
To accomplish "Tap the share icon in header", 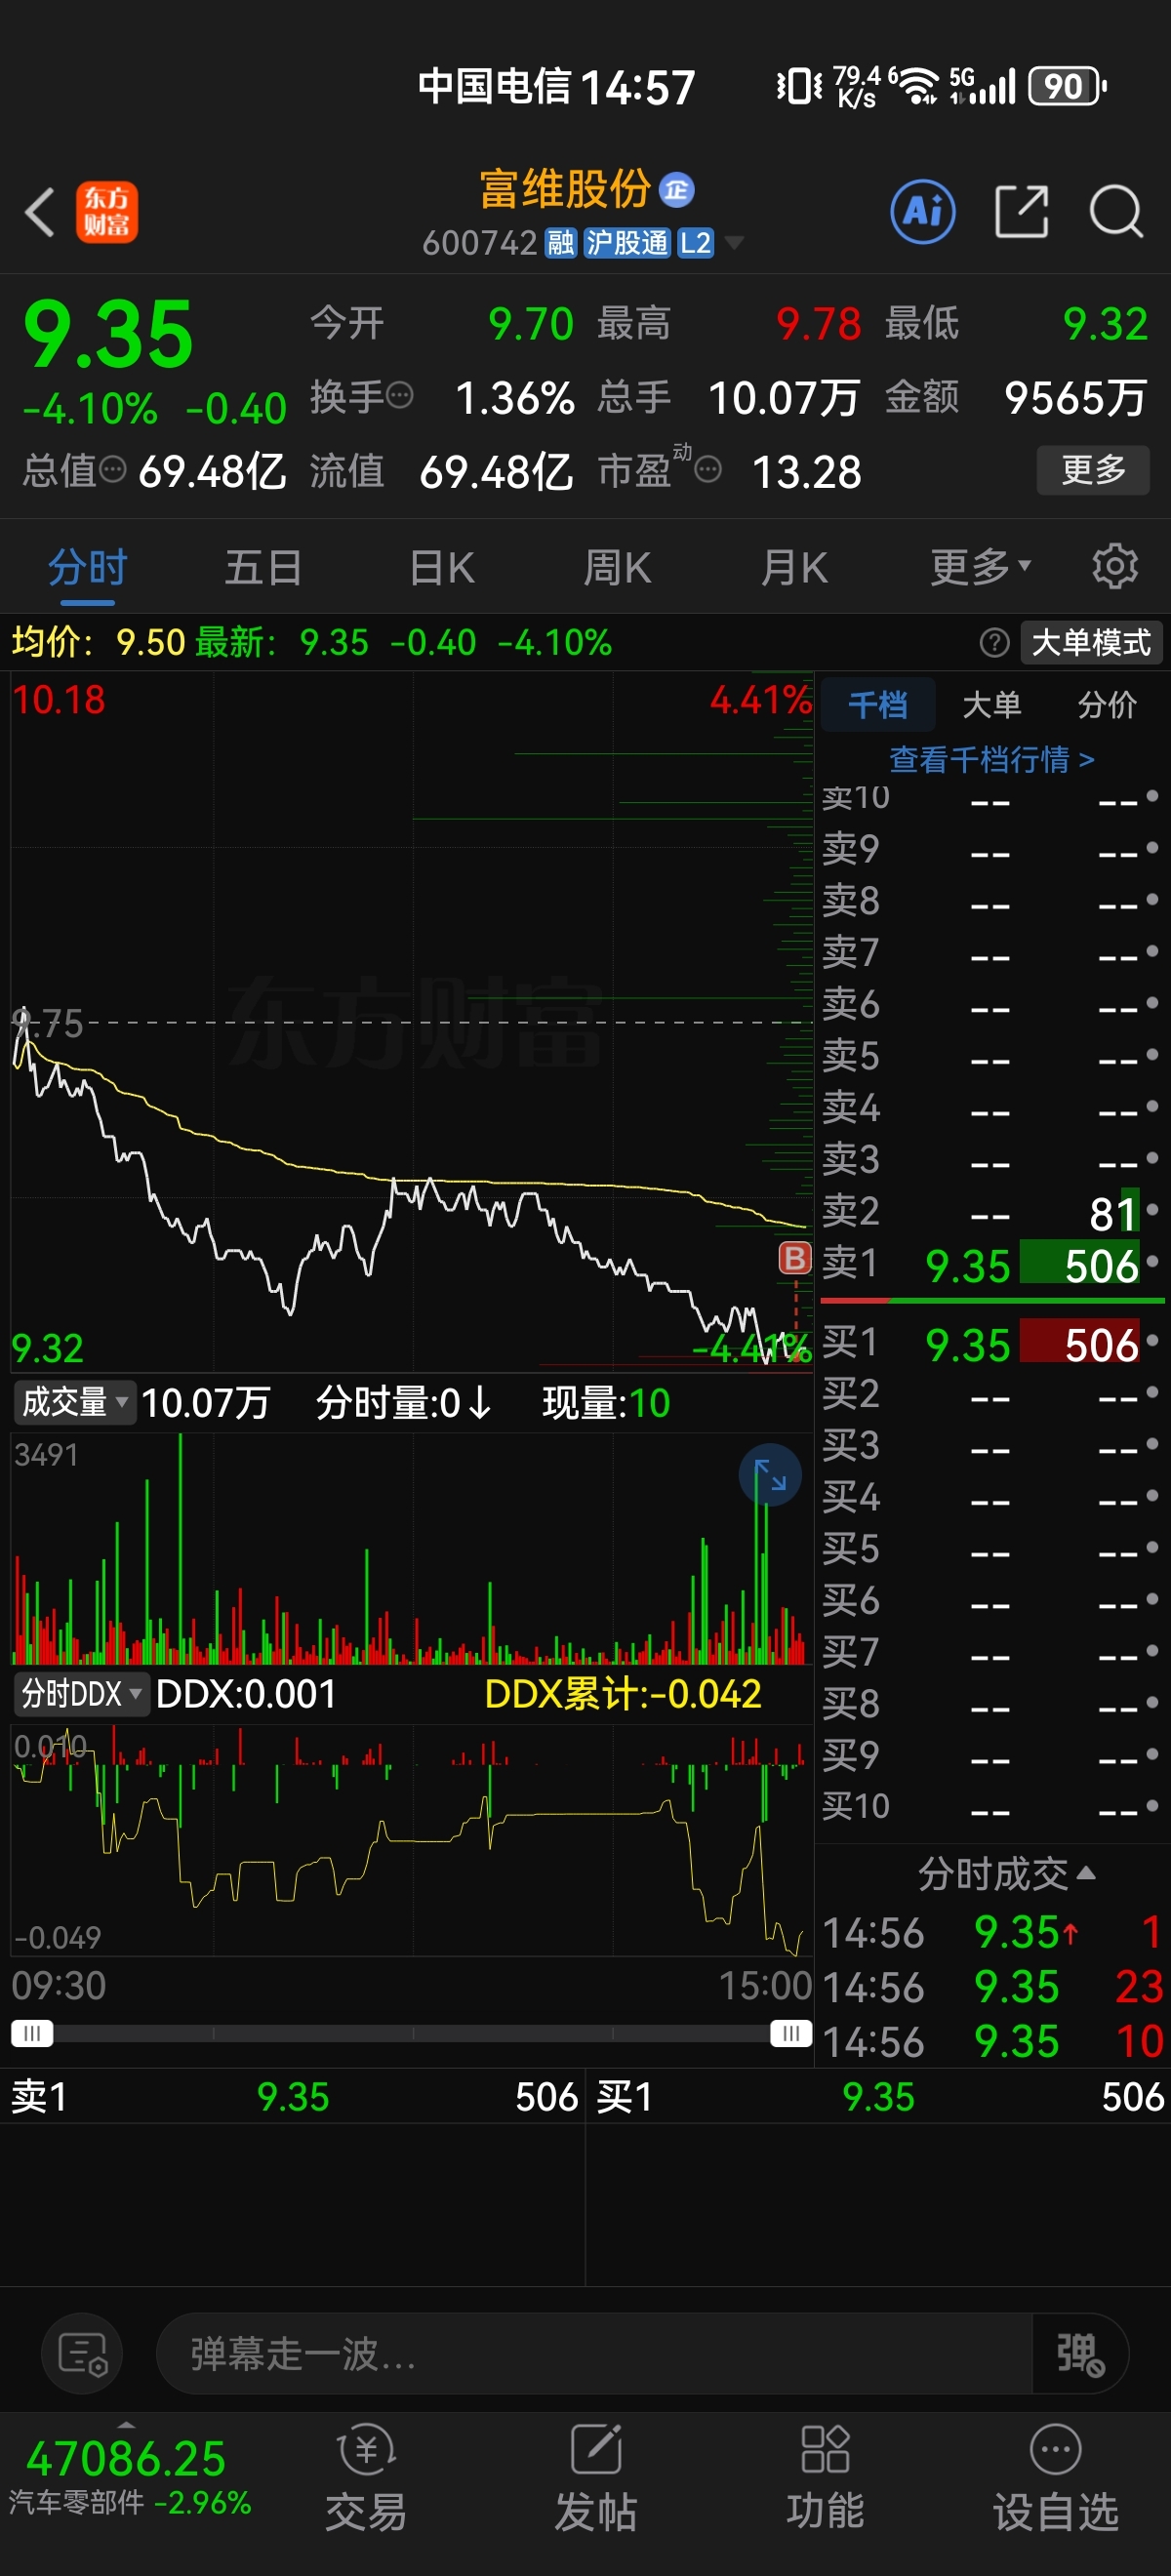I will [1021, 211].
